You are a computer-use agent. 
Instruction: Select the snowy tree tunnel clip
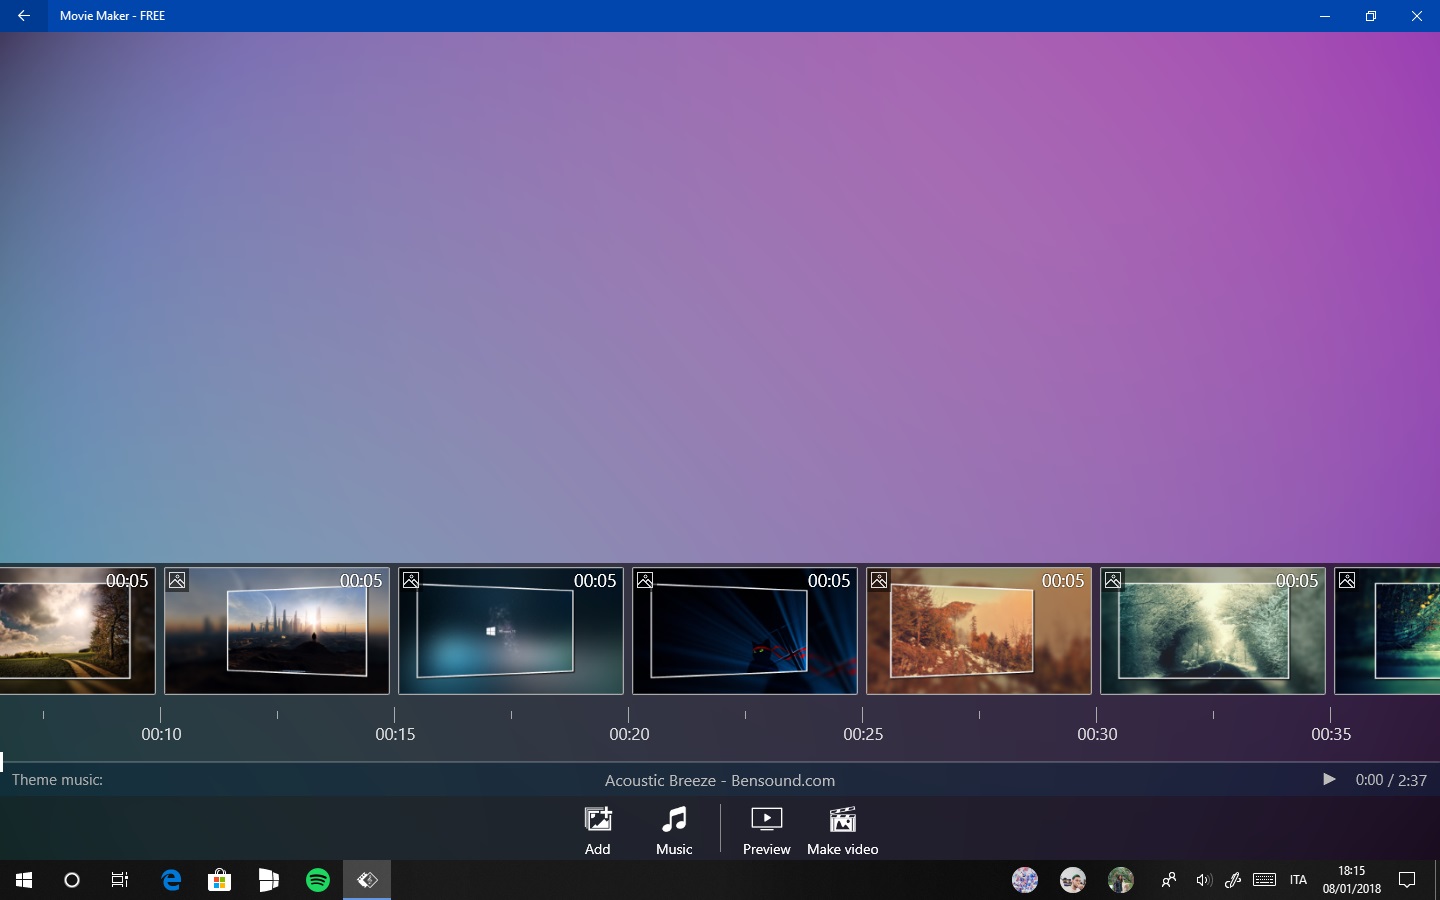[1213, 631]
